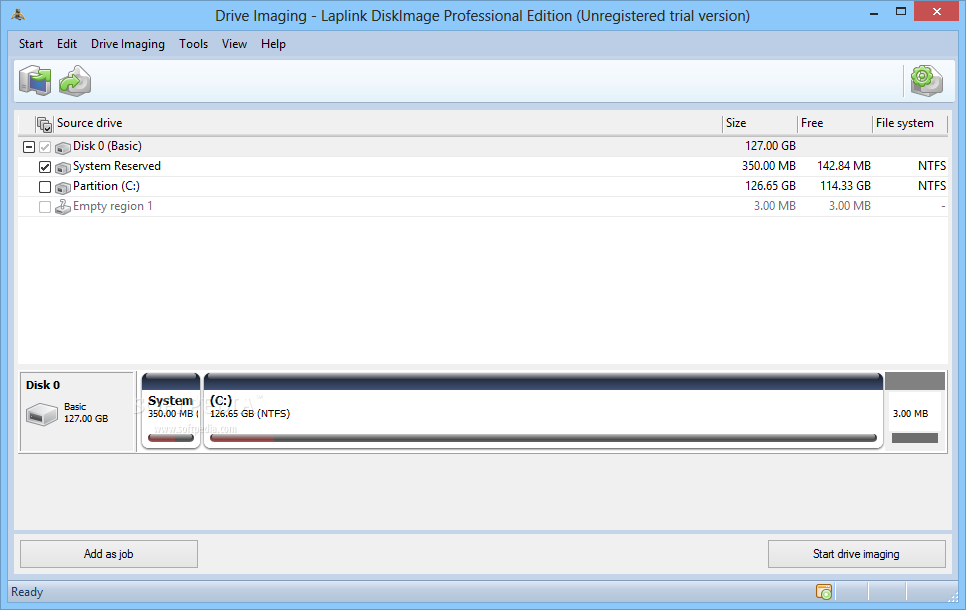This screenshot has width=966, height=610.
Task: Click the Free column header
Action: tap(835, 123)
